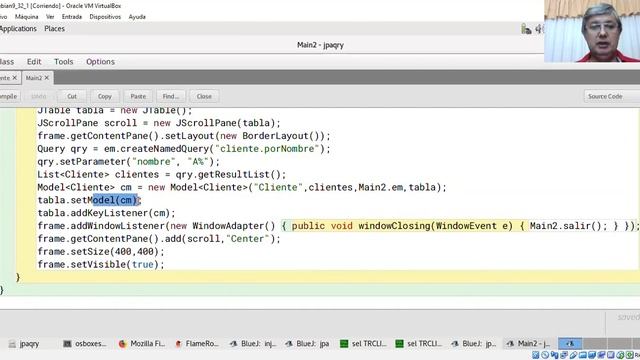This screenshot has height=360, width=640.
Task: Open VirtualBox Dispositivos menu
Action: (105, 17)
